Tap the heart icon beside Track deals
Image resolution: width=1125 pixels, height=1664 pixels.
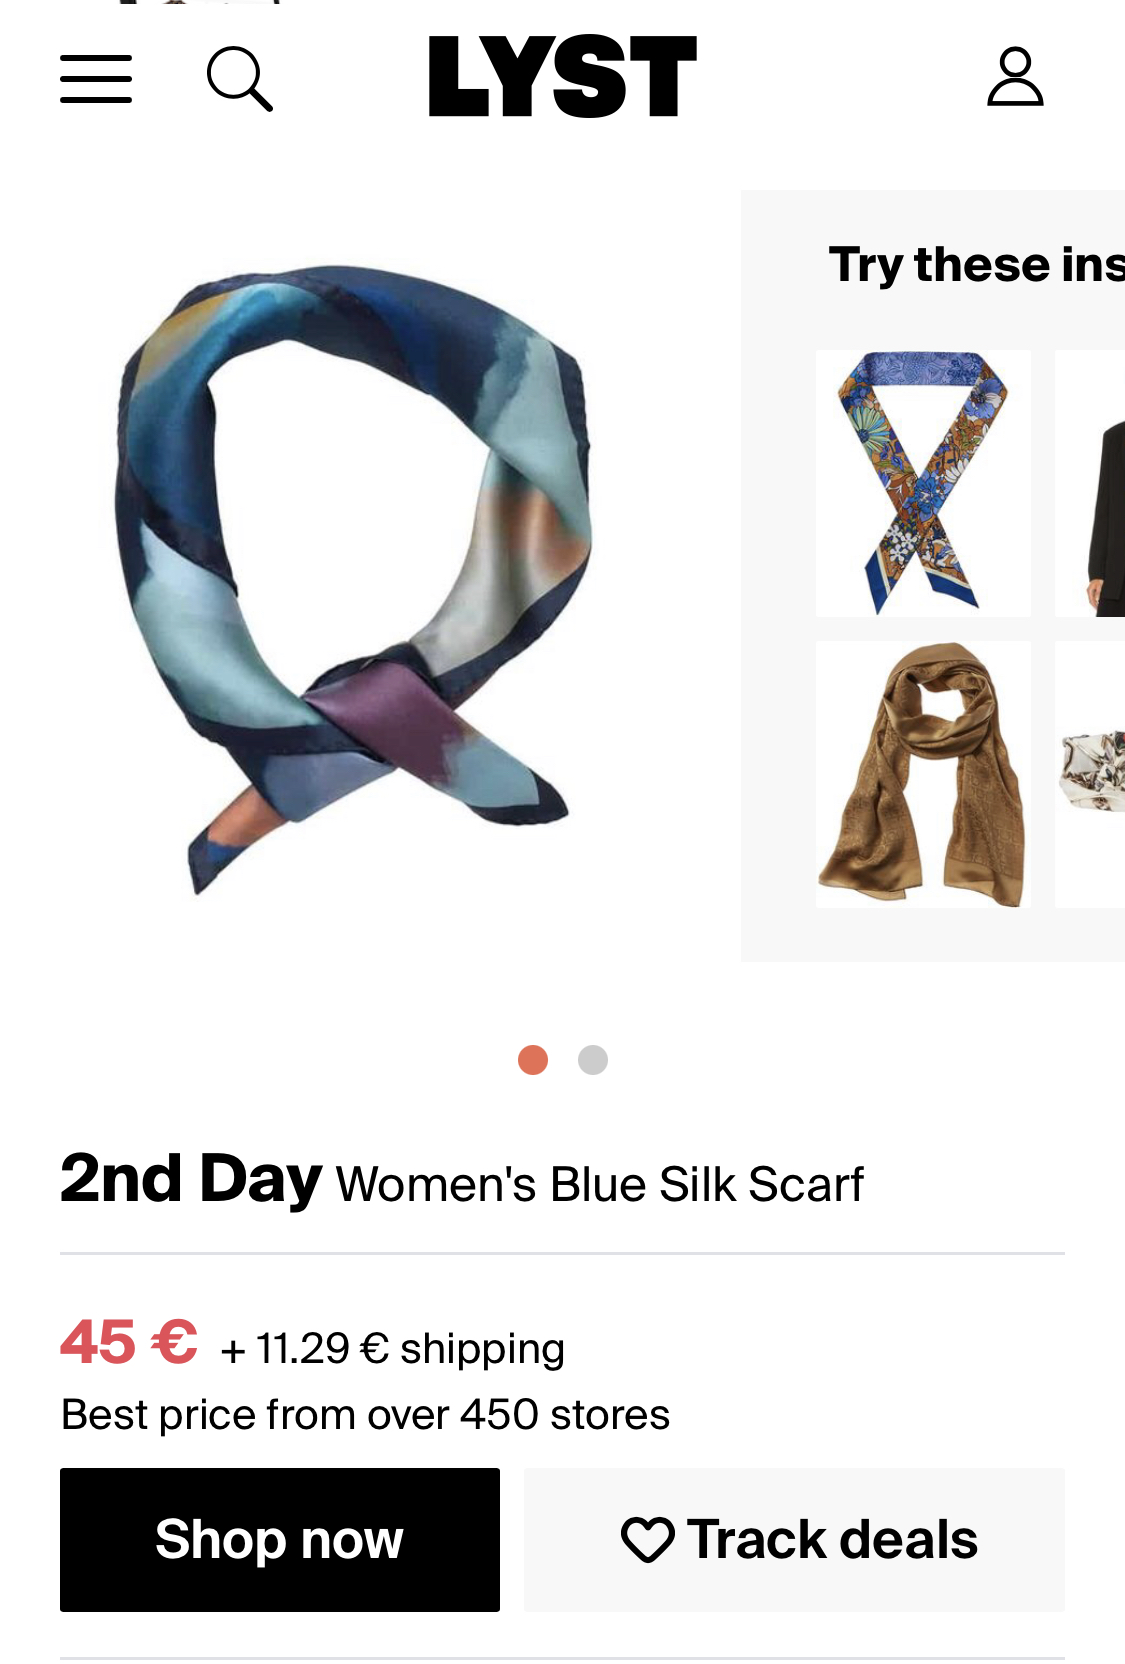[647, 1539]
